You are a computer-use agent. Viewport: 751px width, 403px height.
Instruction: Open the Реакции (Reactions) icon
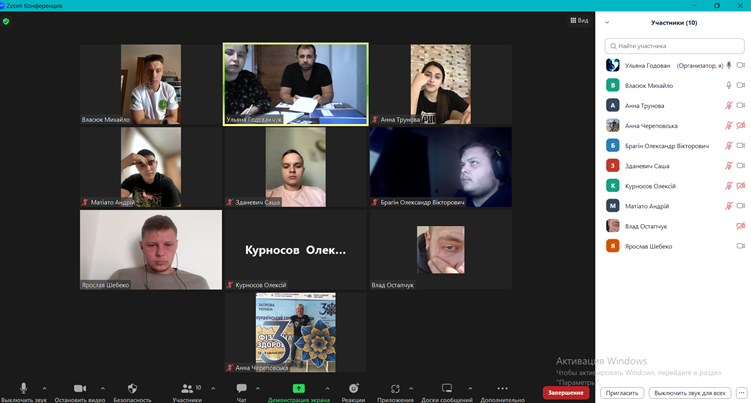tap(353, 388)
